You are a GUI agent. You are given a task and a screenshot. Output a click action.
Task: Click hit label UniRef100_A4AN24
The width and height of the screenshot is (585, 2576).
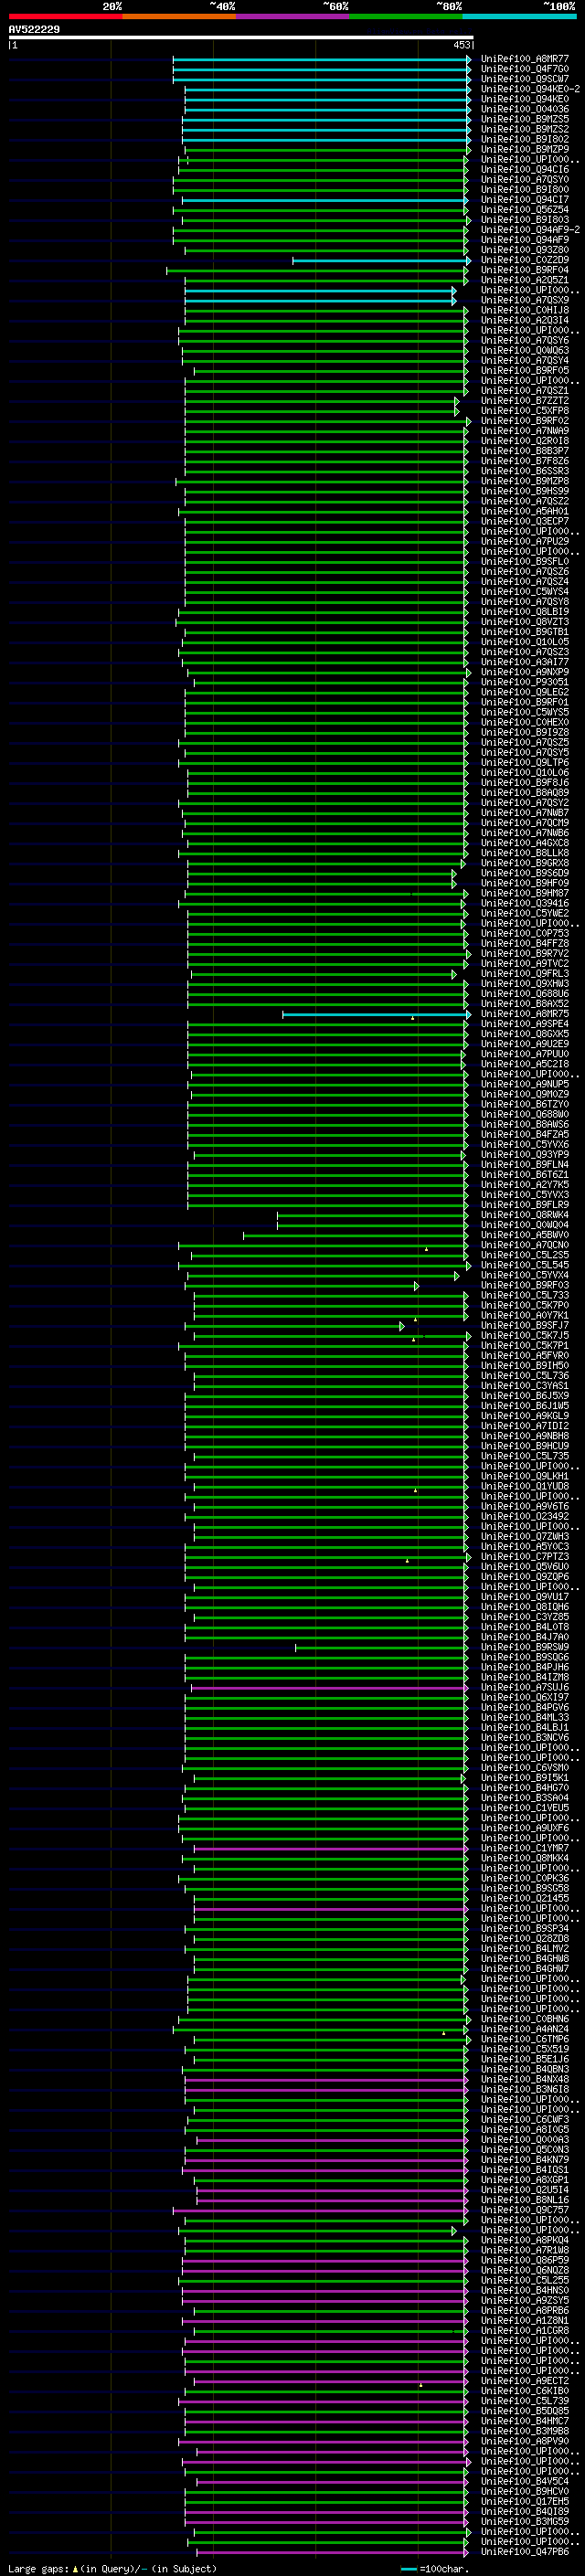click(525, 2030)
